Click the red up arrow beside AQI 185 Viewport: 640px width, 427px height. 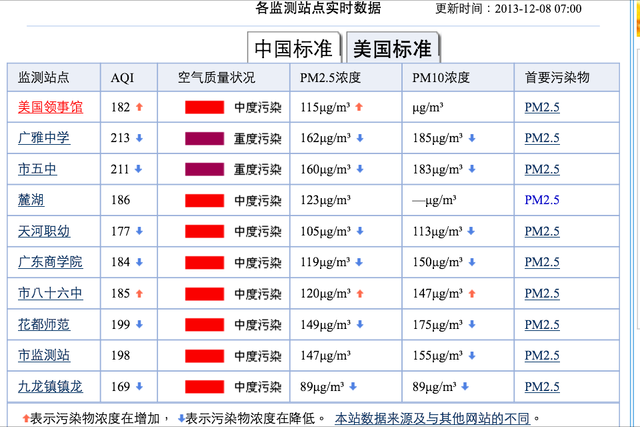click(x=139, y=293)
